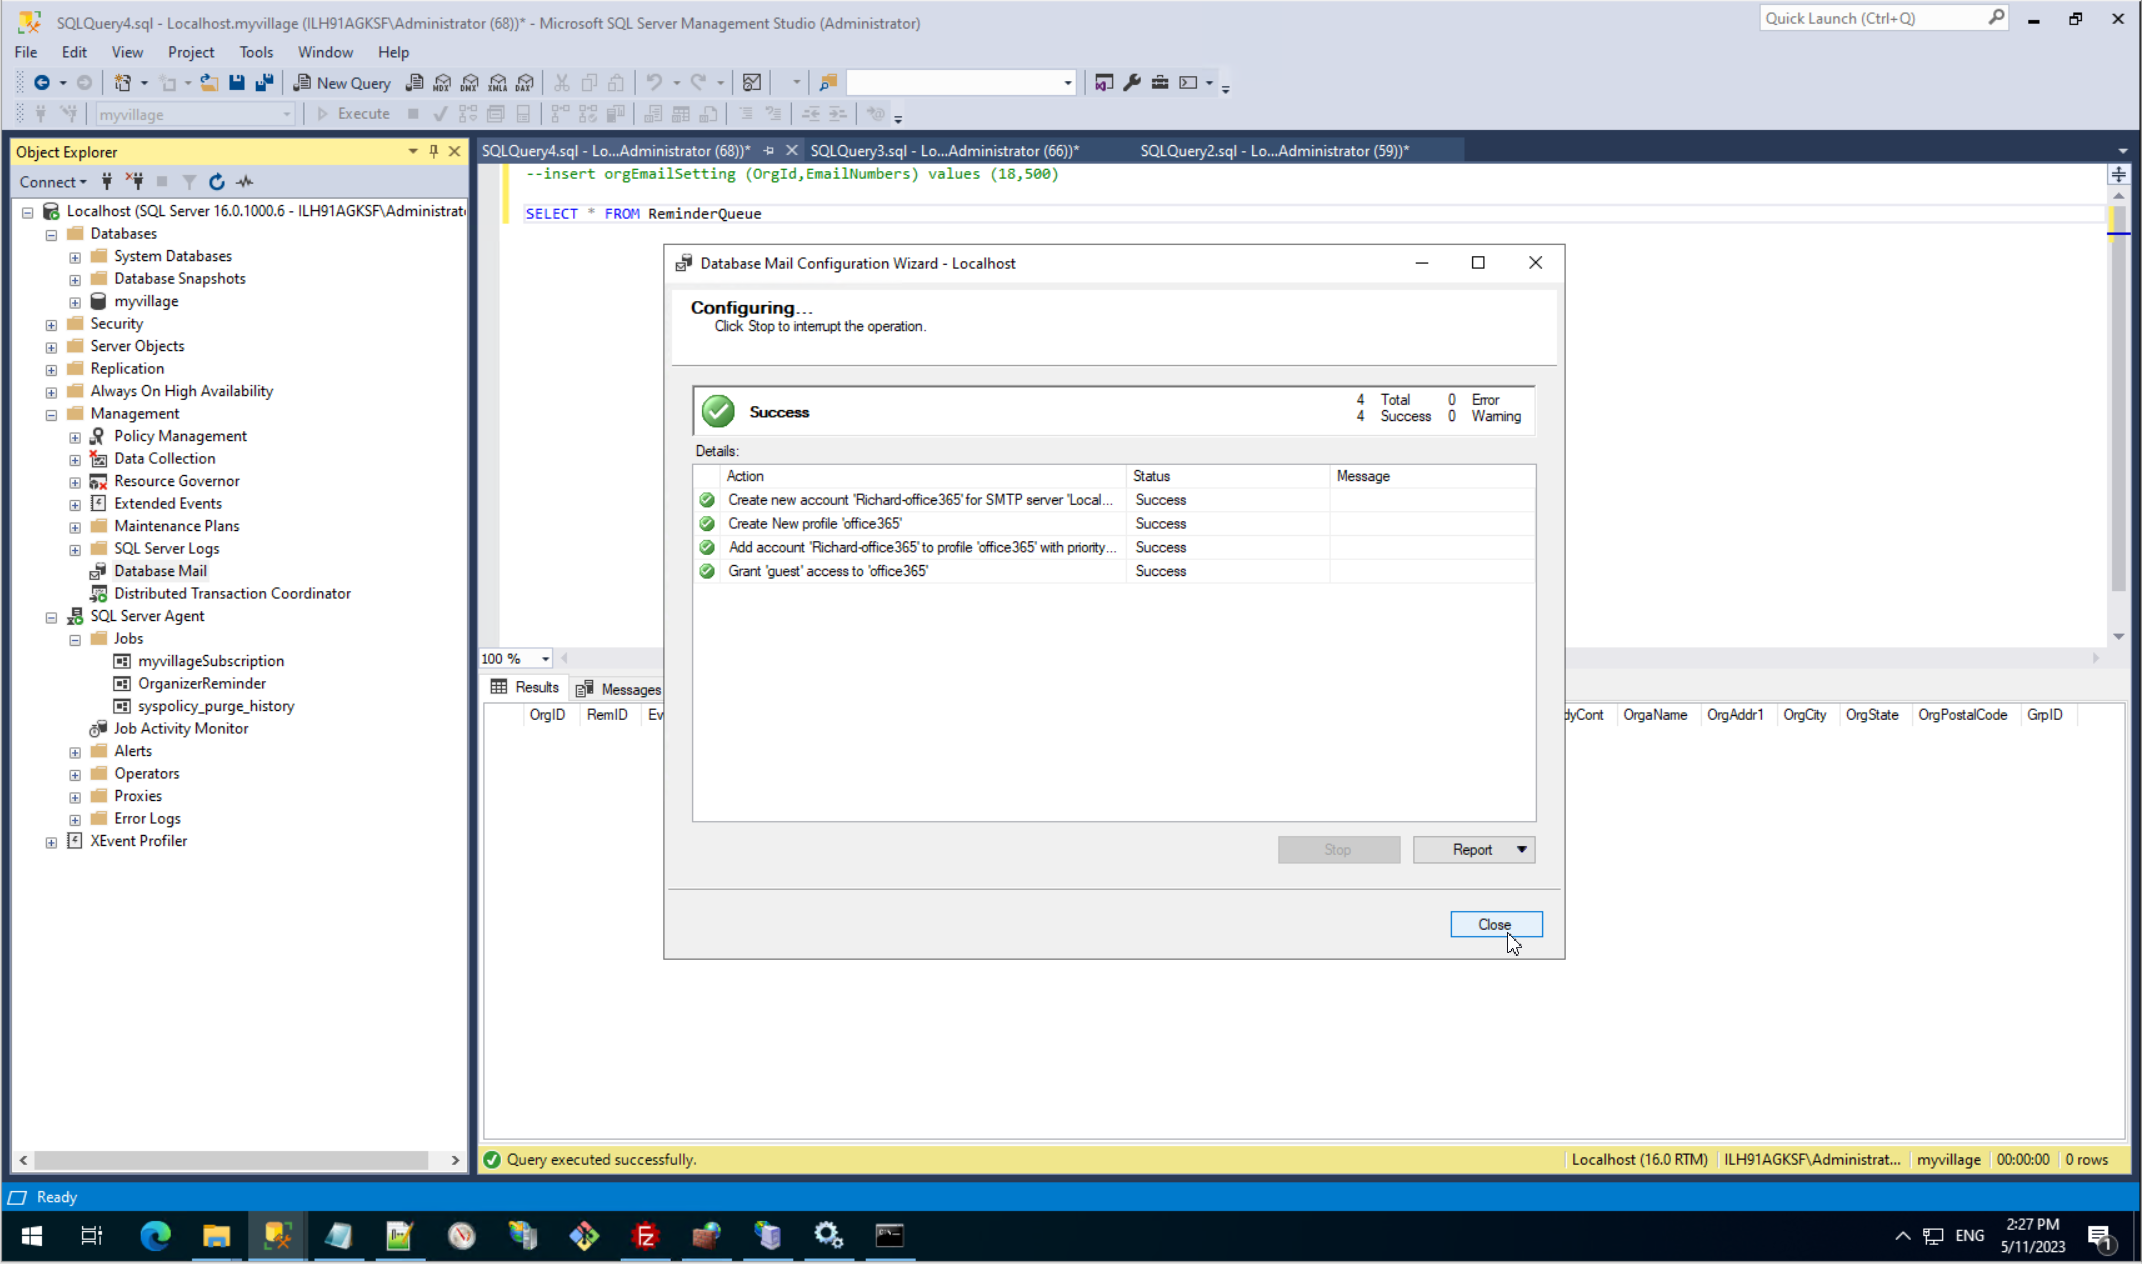Click the Close button in wizard

pos(1495,924)
